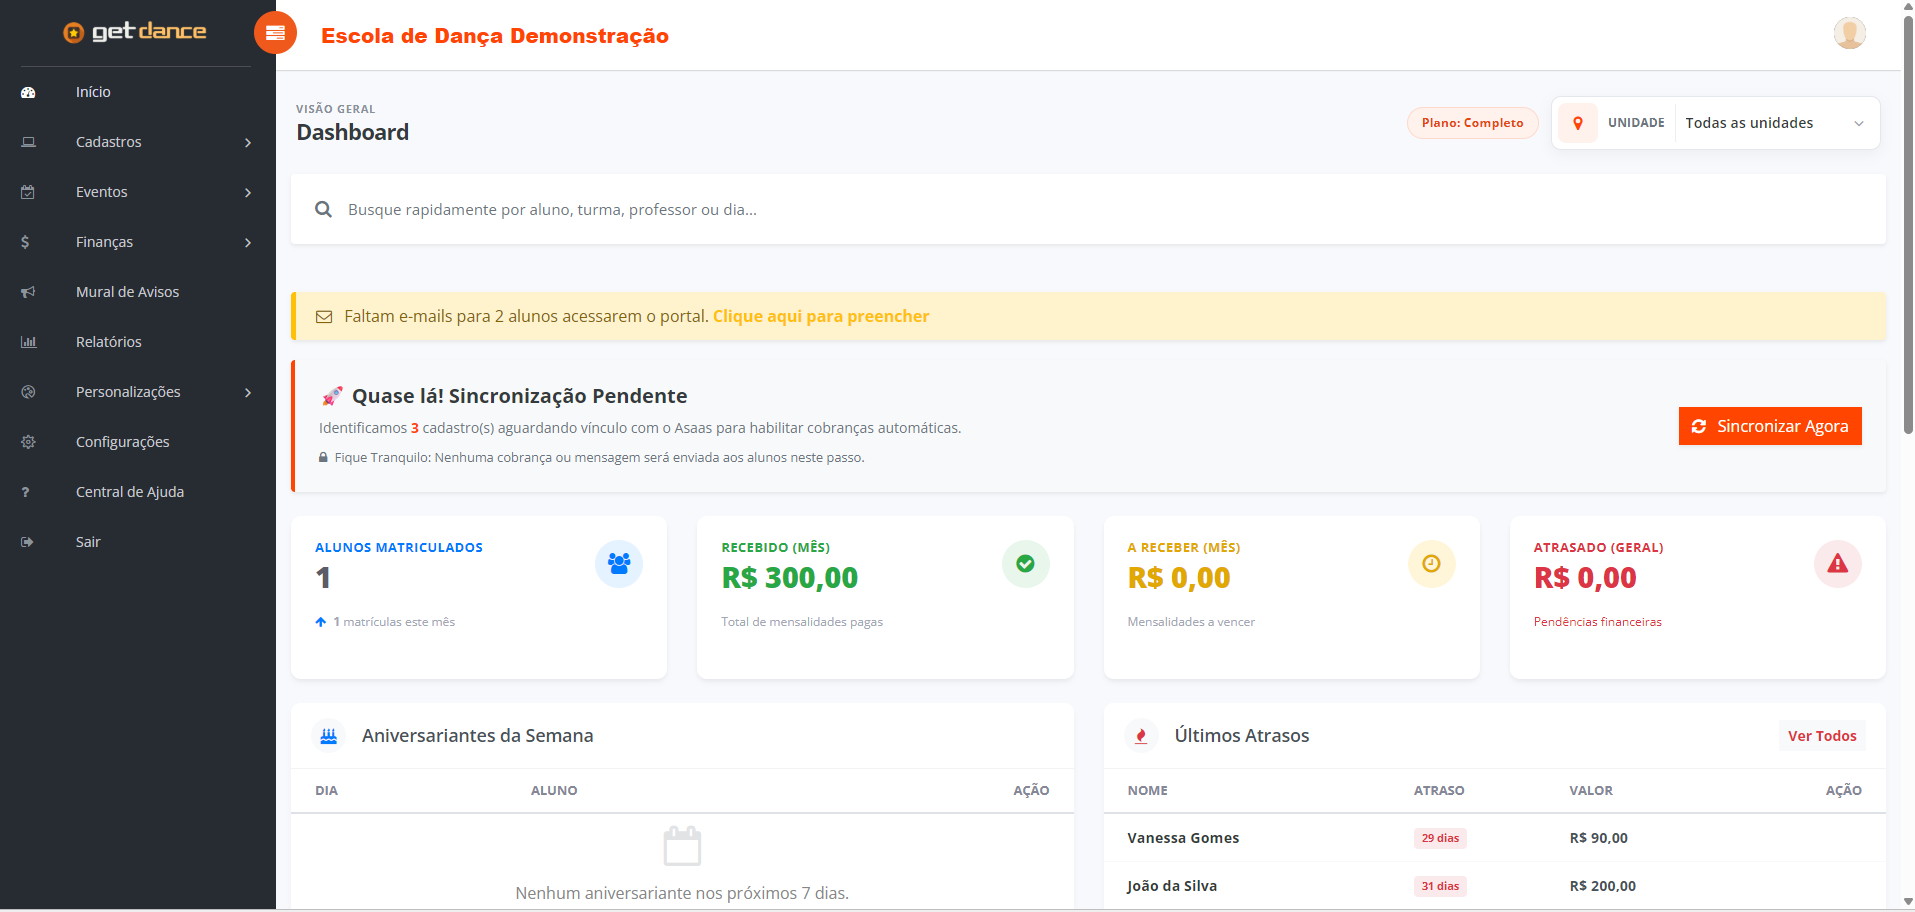Select the Vanessa Gomes row name
This screenshot has width=1915, height=912.
coord(1183,838)
